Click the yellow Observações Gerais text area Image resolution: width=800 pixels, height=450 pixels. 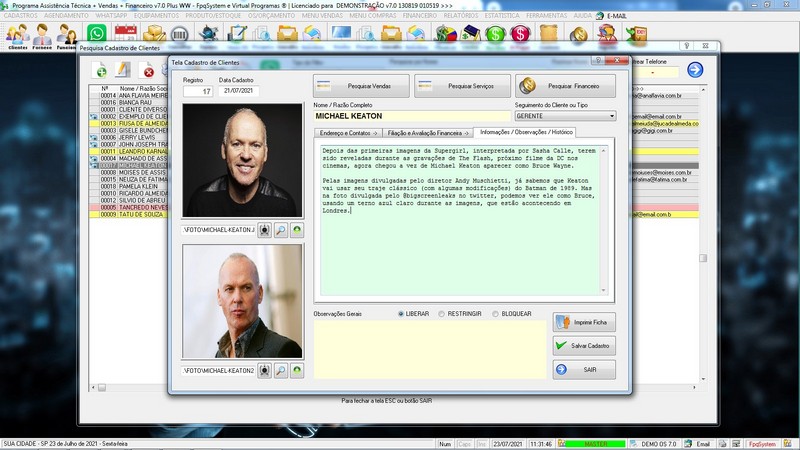430,349
